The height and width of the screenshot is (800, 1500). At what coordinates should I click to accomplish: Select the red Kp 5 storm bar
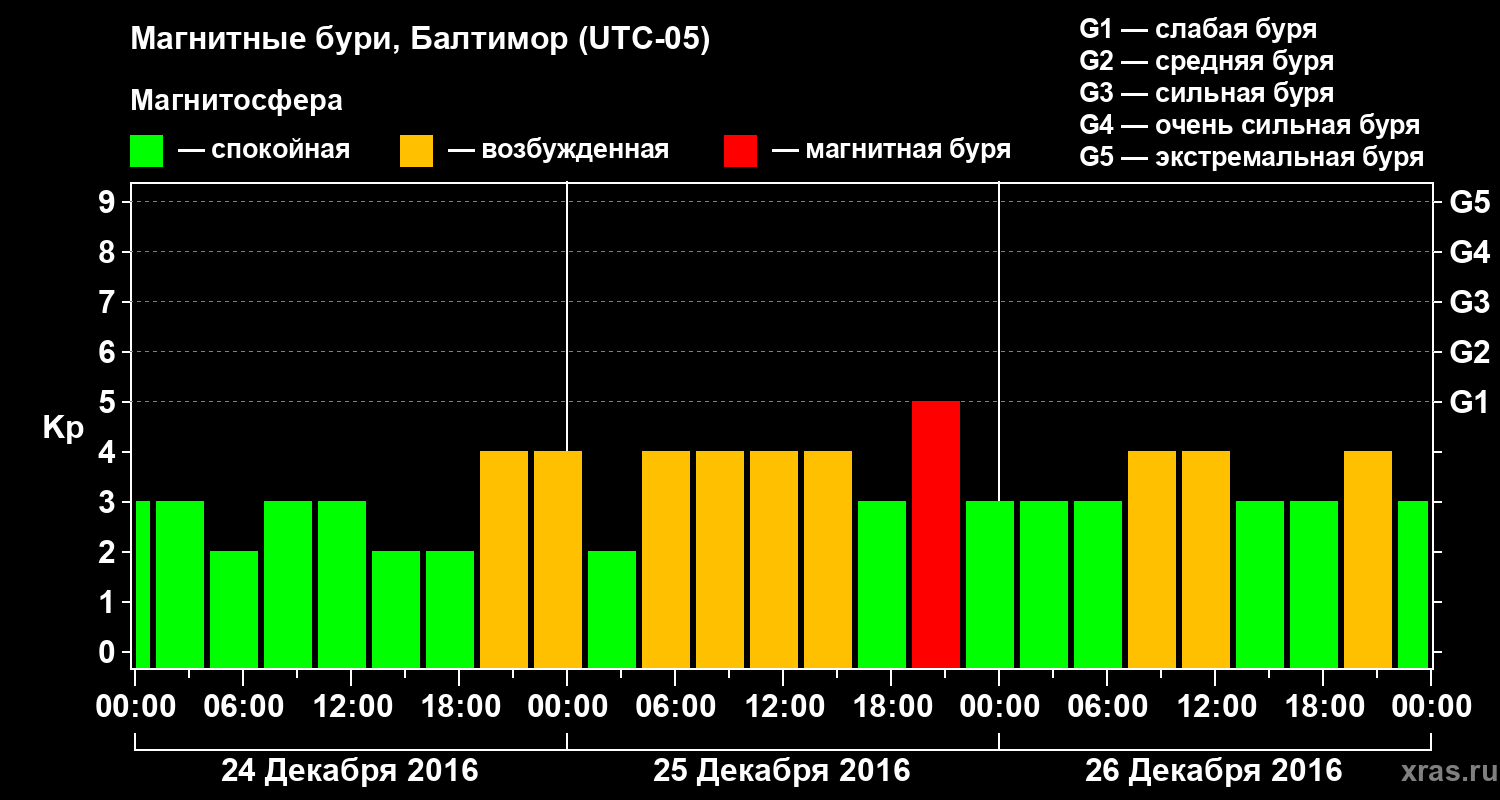click(936, 534)
